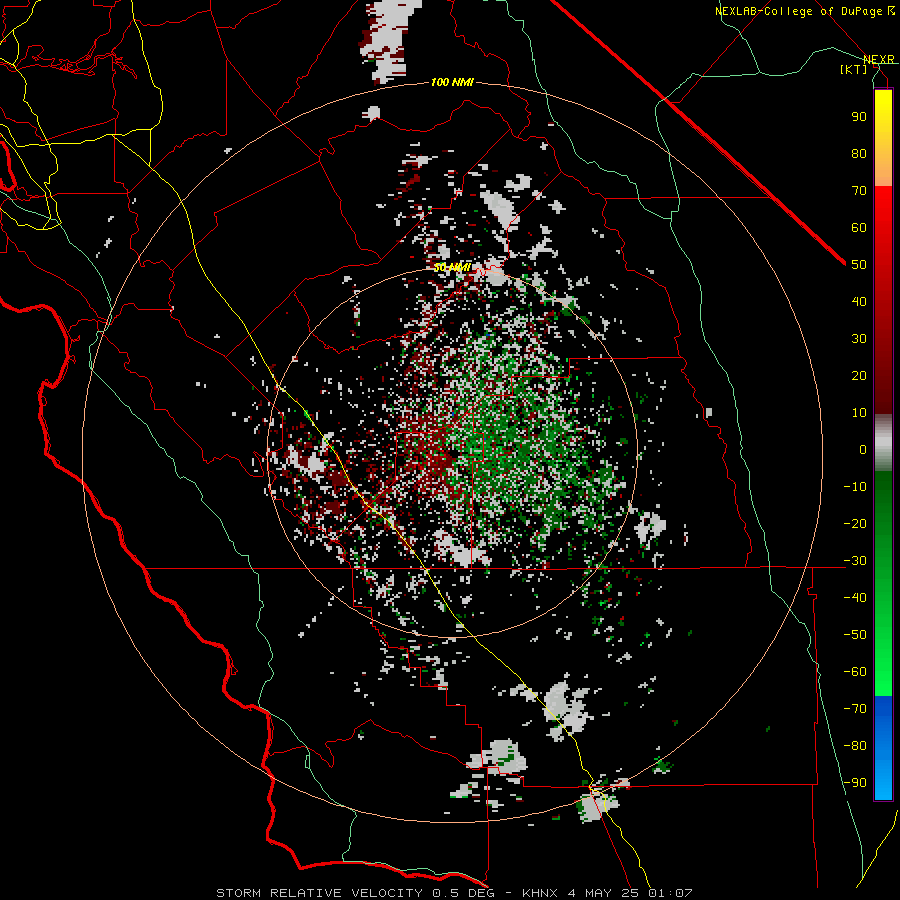Viewport: 900px width, 900px height.
Task: Click the 10 value on velocity scale
Action: [x=859, y=413]
